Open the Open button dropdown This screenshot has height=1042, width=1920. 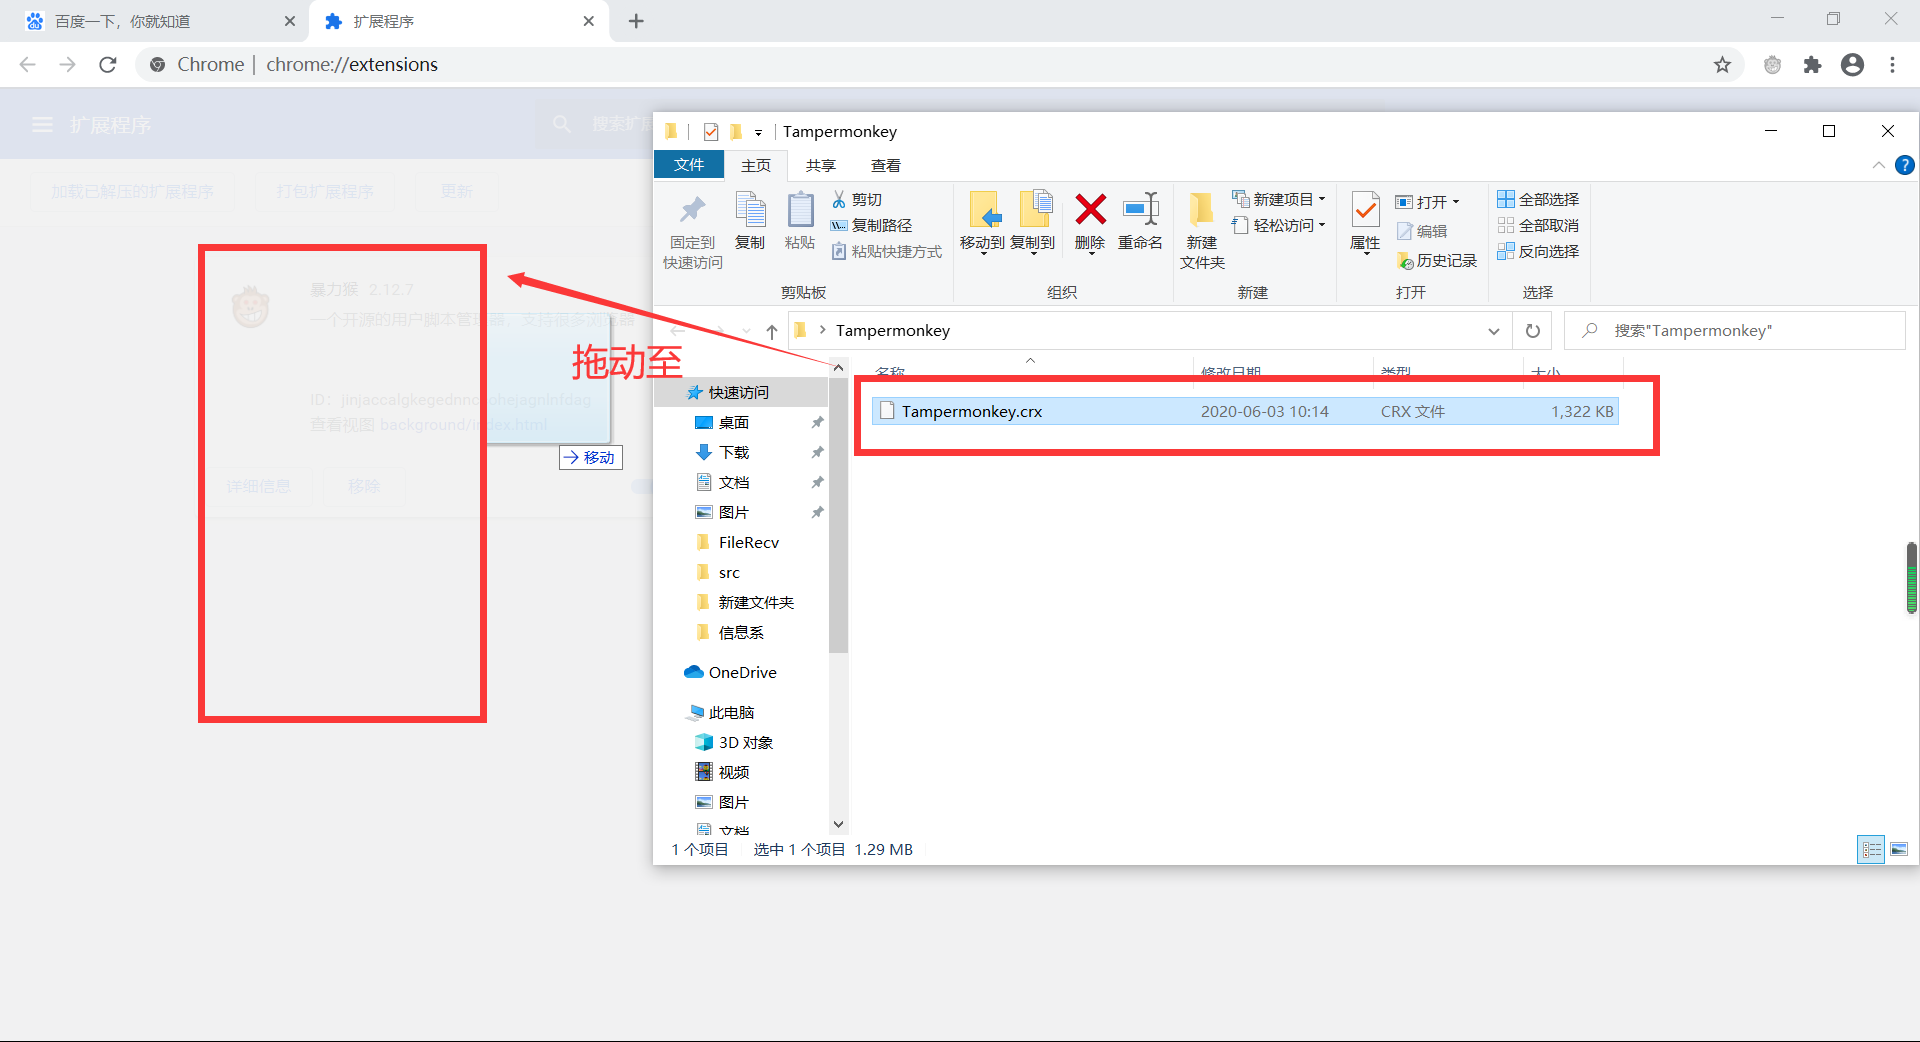[x=1429, y=202]
